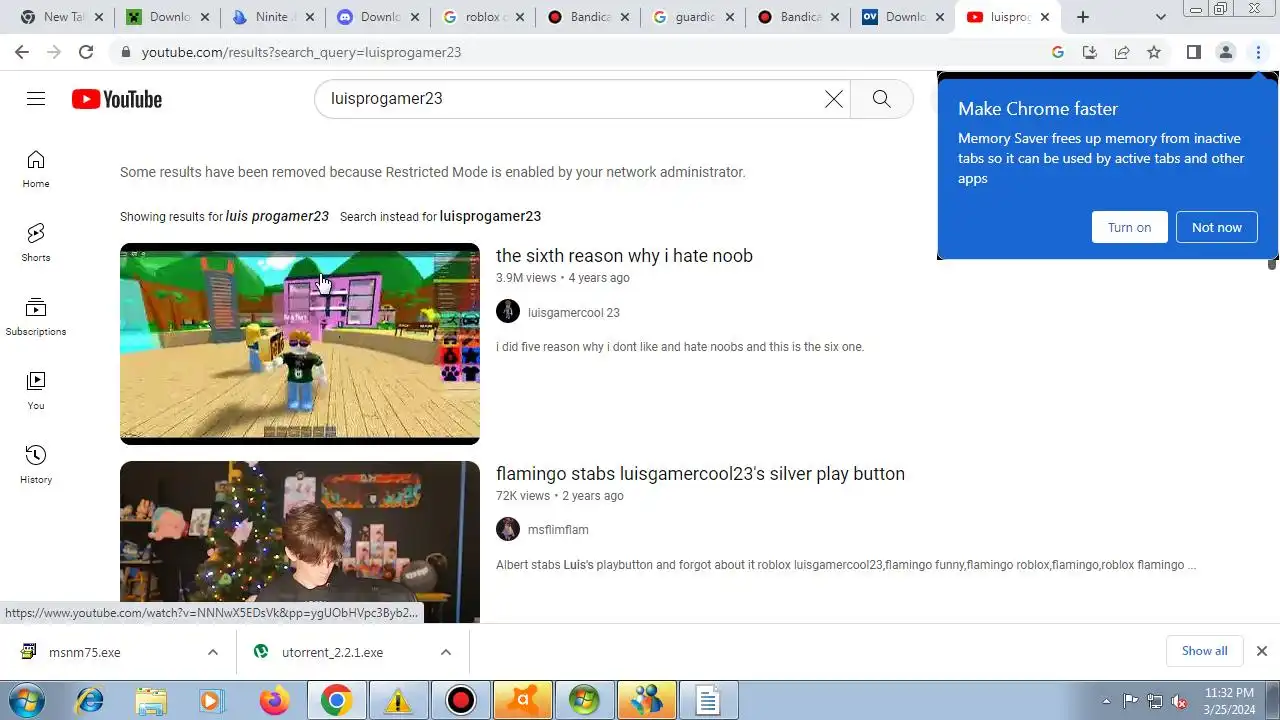Click into the YouTube search field
Image resolution: width=1280 pixels, height=720 pixels.
(570, 99)
